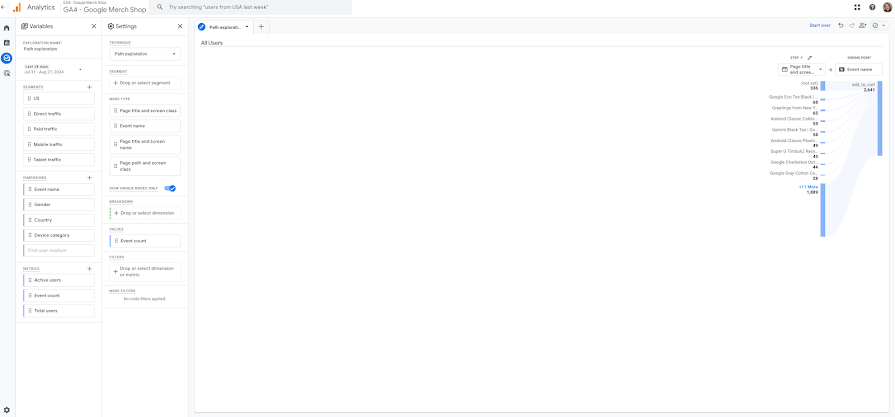Select the Device category dimension
This screenshot has width=895, height=417.
(x=59, y=236)
